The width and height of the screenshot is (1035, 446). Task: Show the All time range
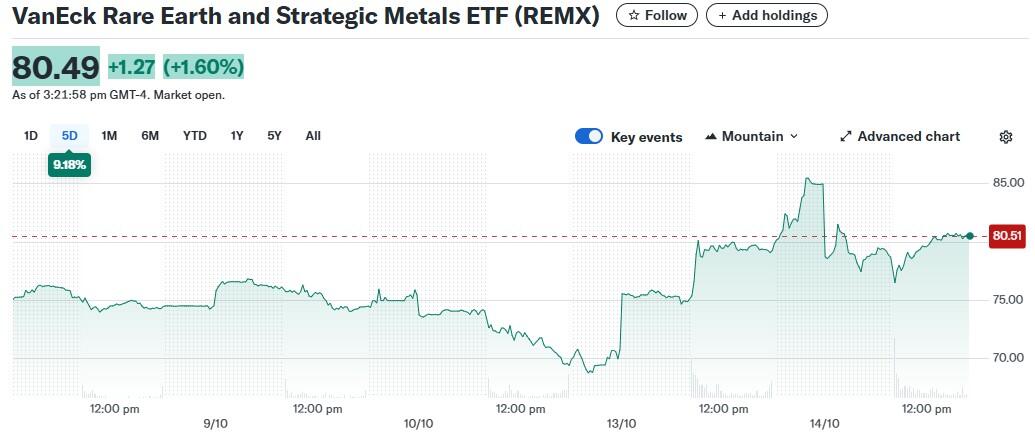pyautogui.click(x=313, y=136)
